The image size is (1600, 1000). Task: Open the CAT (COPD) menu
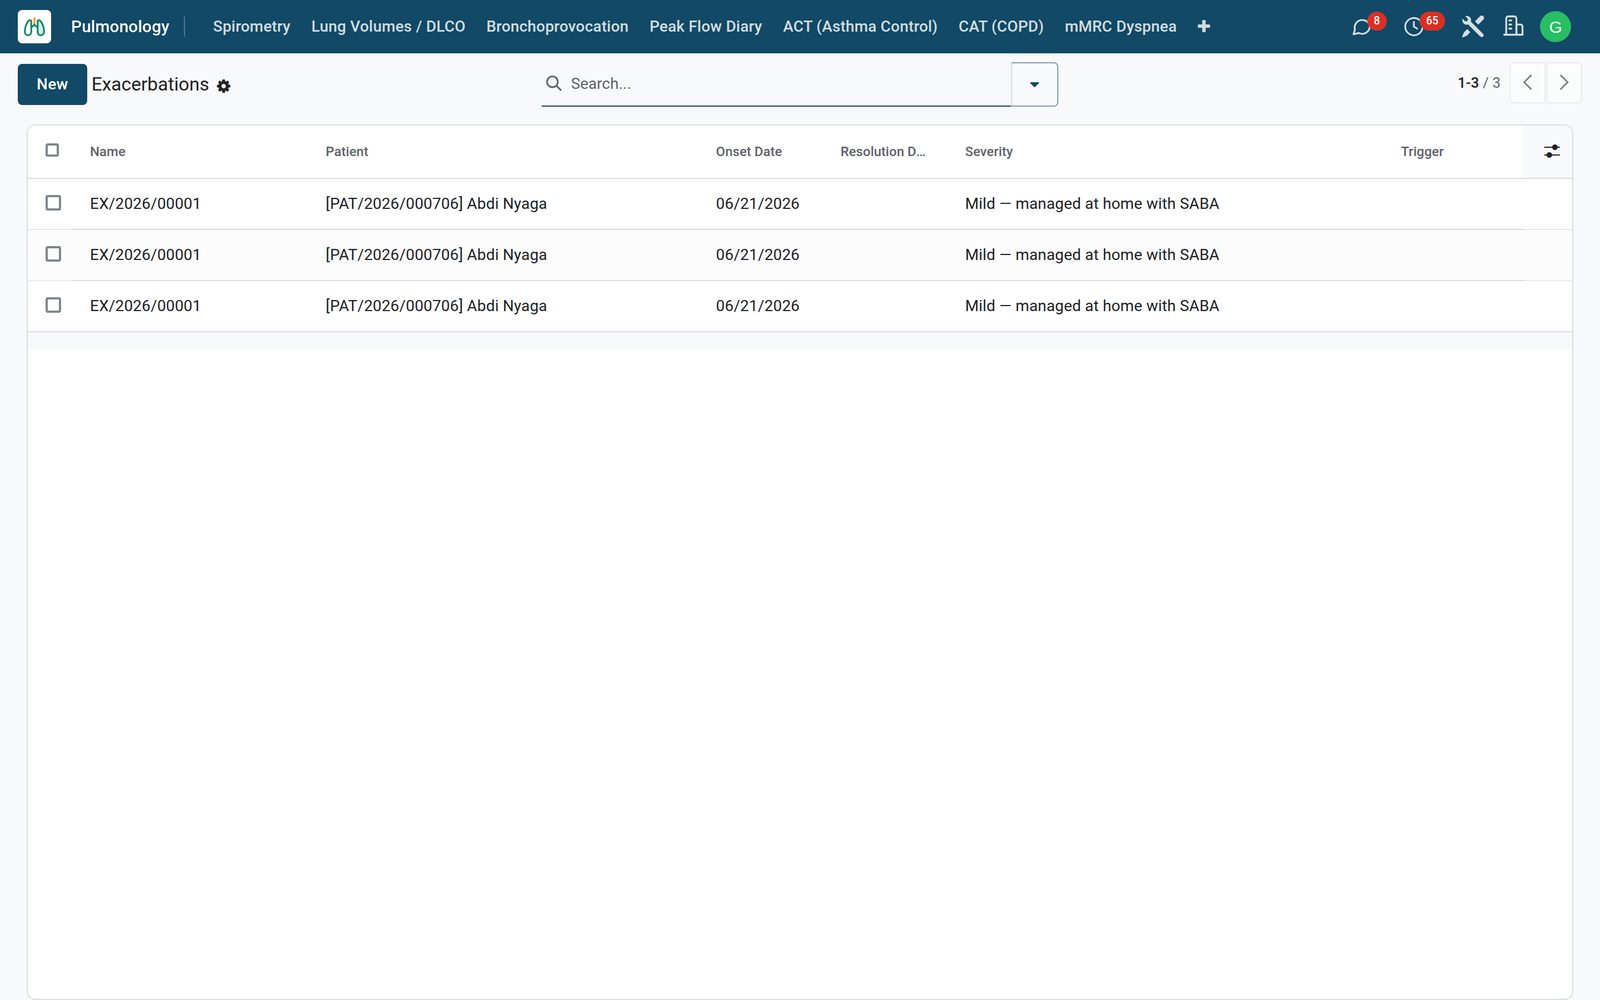click(x=1001, y=26)
